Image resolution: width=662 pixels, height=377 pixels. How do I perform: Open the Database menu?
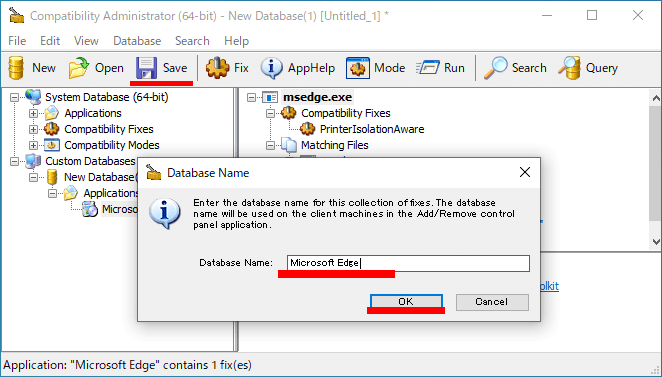(137, 41)
